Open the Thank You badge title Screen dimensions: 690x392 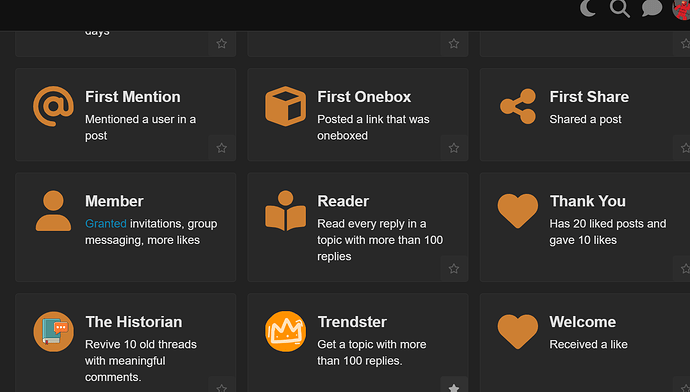click(x=587, y=201)
